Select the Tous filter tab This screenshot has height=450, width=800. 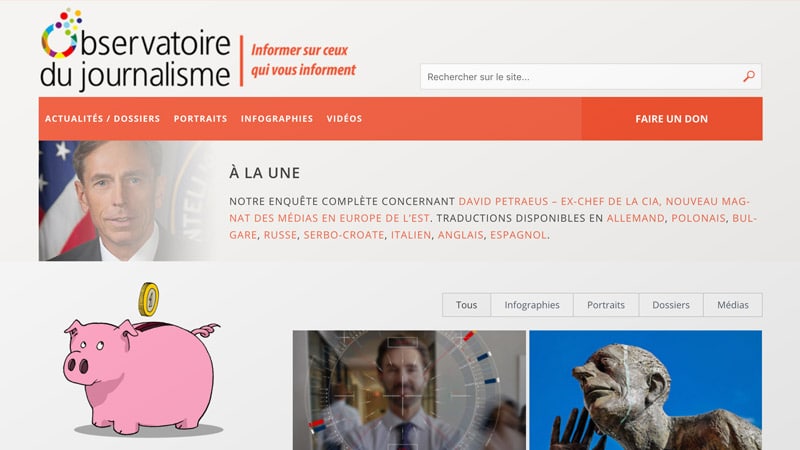(x=466, y=305)
